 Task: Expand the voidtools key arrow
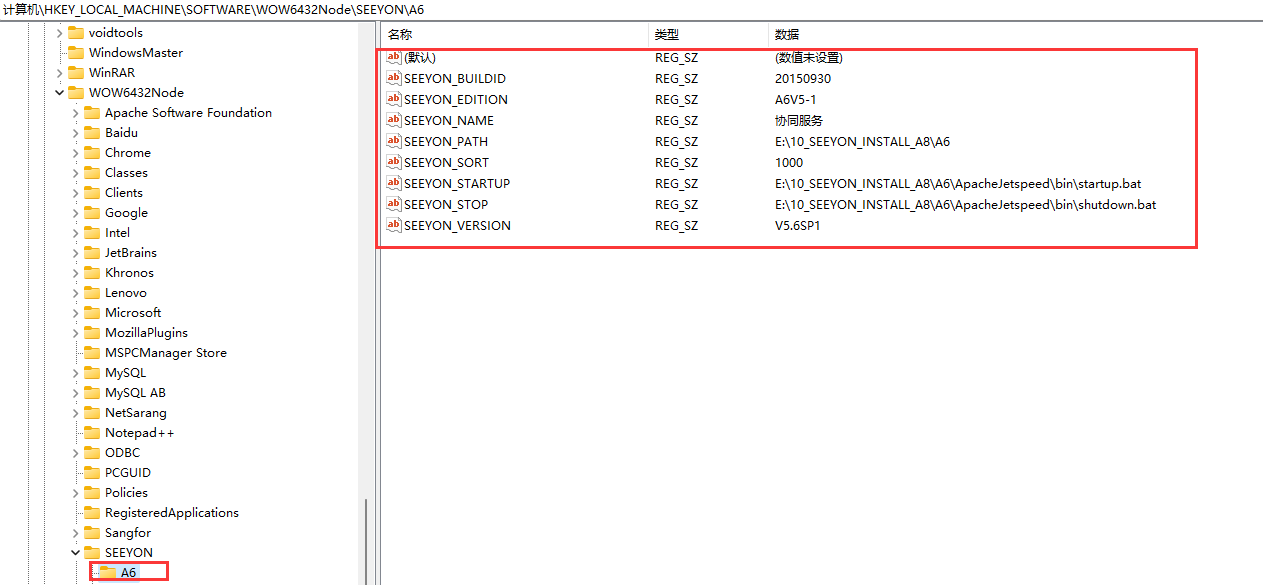pyautogui.click(x=59, y=32)
